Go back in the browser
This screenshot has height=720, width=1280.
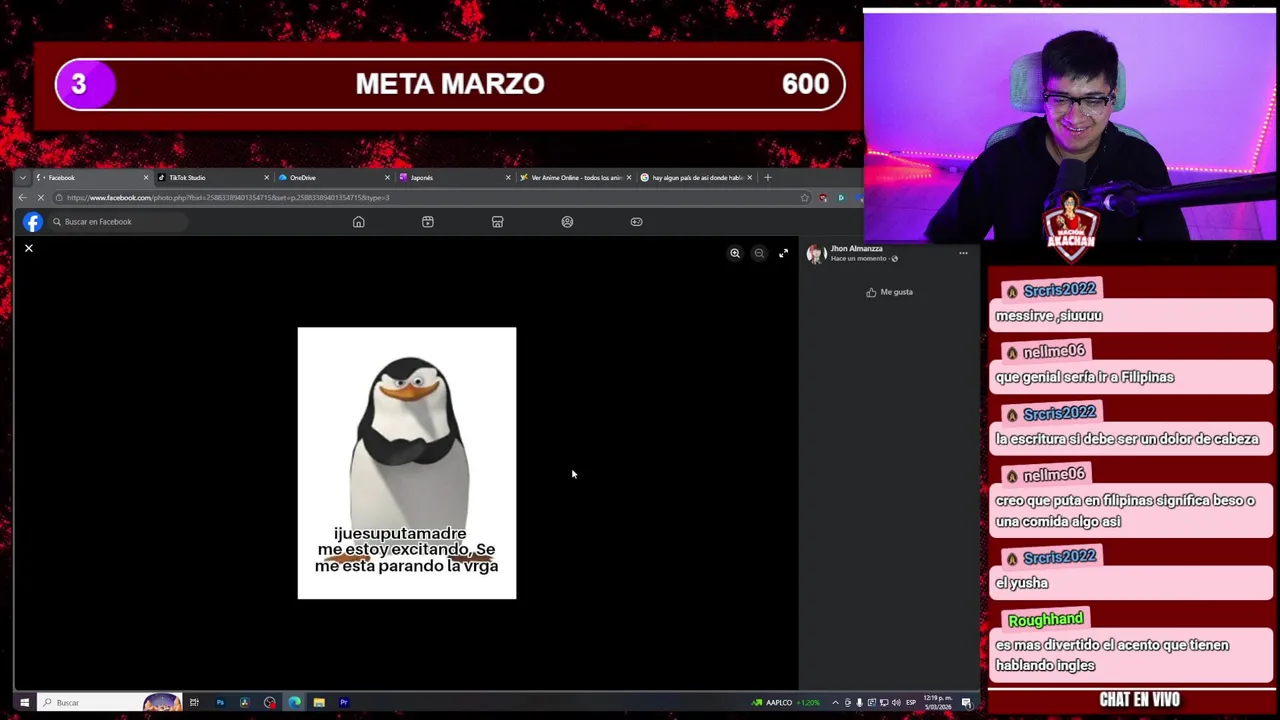(22, 198)
